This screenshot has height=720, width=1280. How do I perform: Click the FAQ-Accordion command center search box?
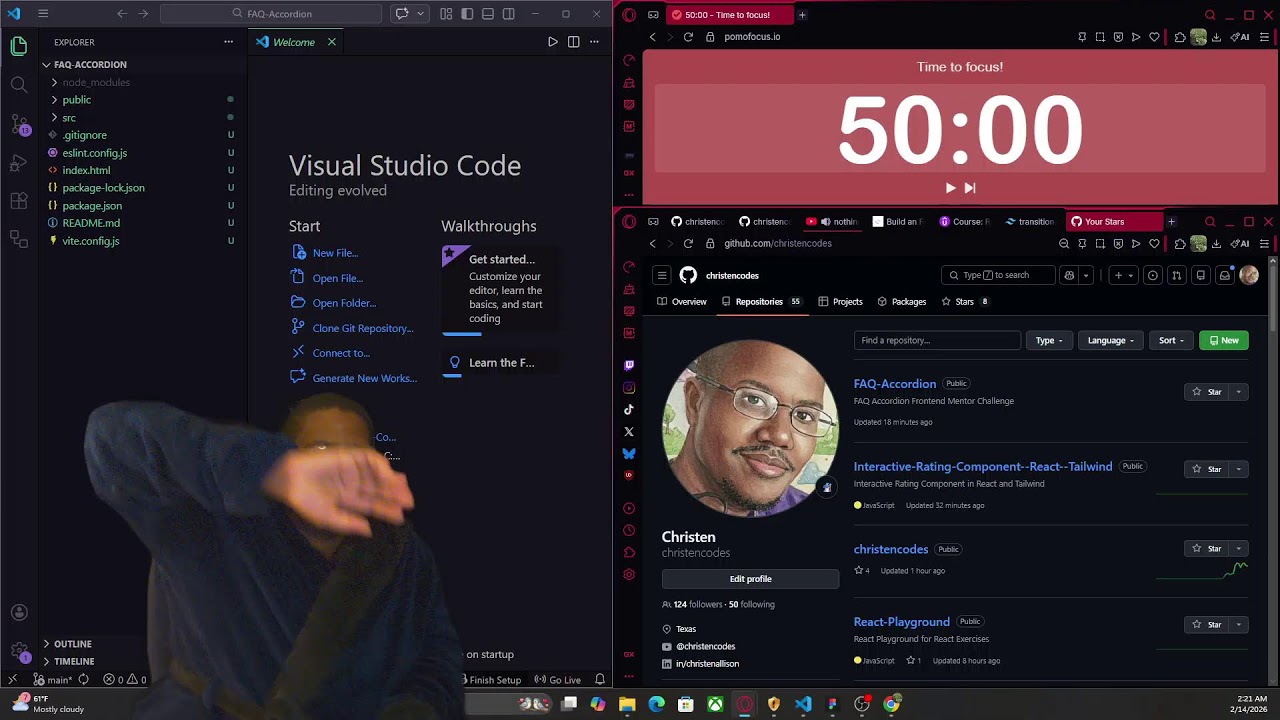(x=271, y=14)
